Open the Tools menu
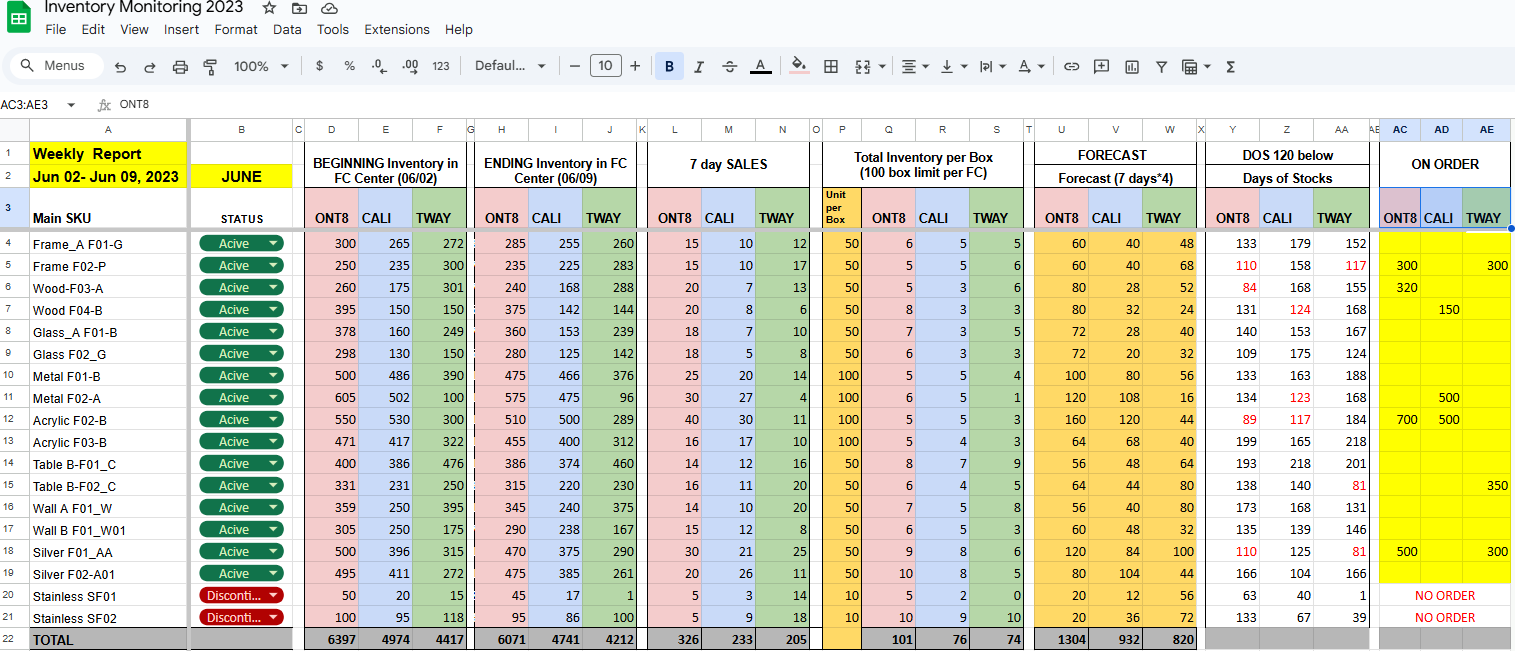 coord(333,30)
